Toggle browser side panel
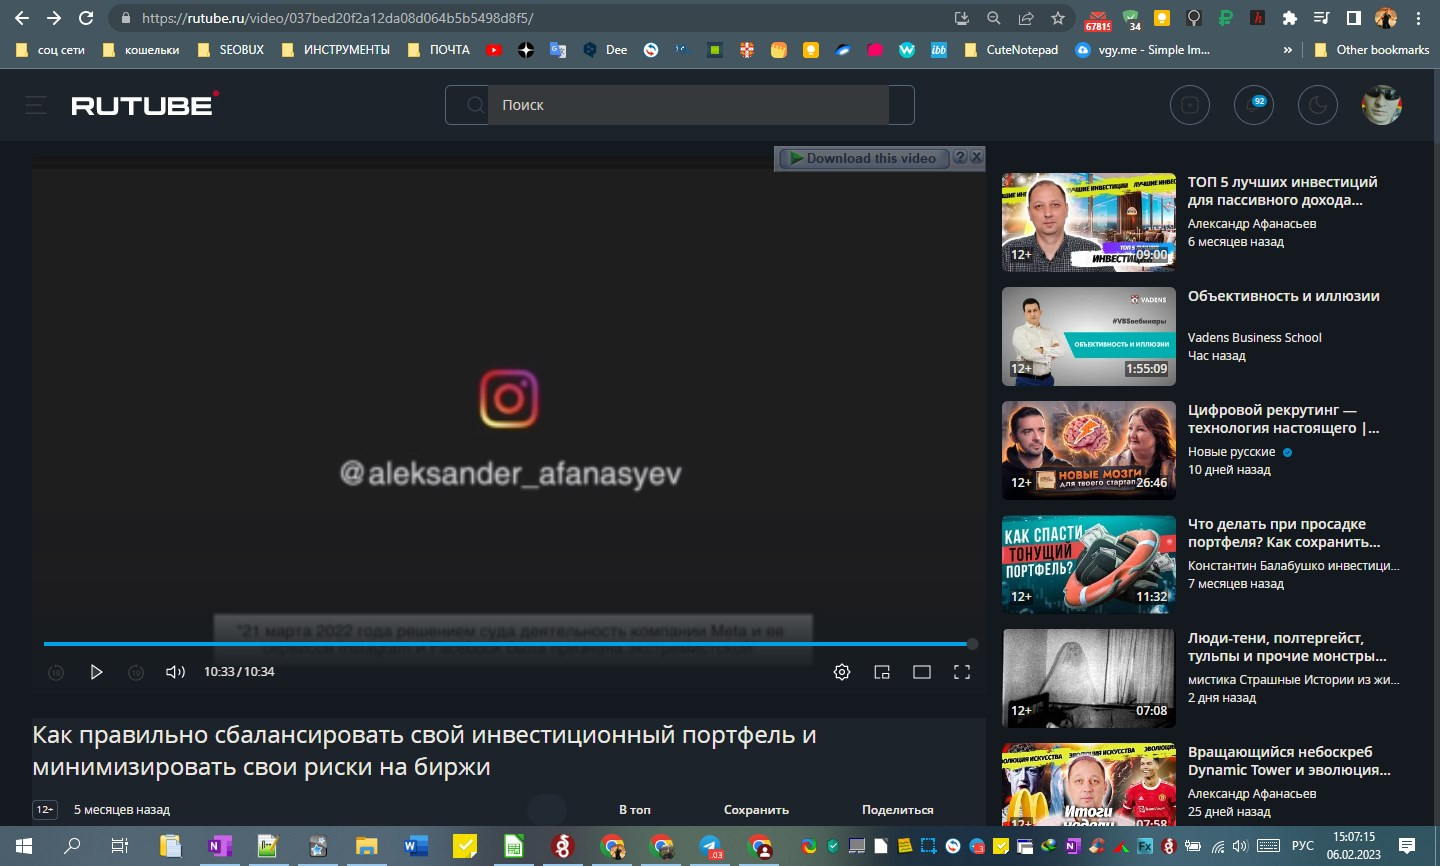 tap(1353, 18)
